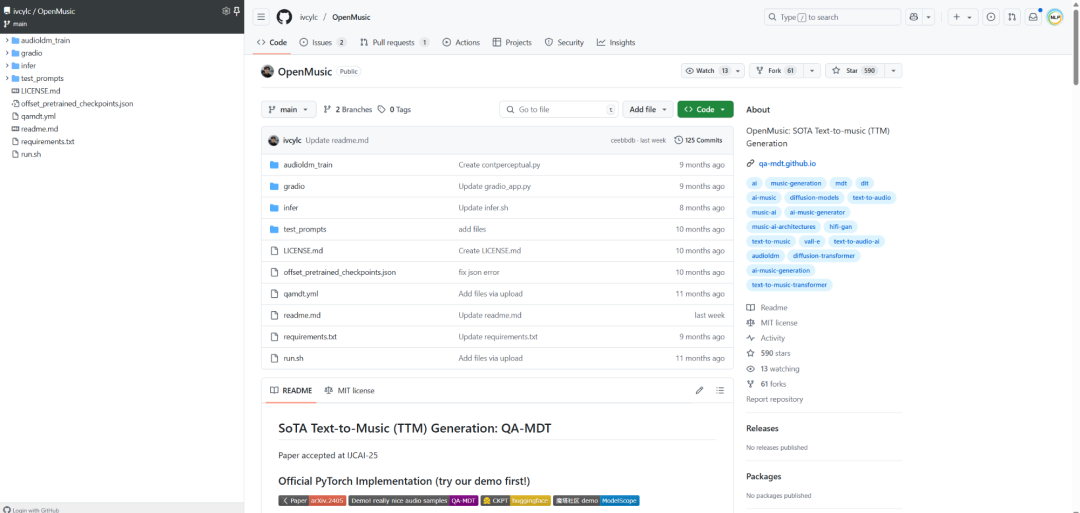Open the qa-mdt.github.io website link
Viewport: 1080px width, 513px height.
pyautogui.click(x=787, y=164)
